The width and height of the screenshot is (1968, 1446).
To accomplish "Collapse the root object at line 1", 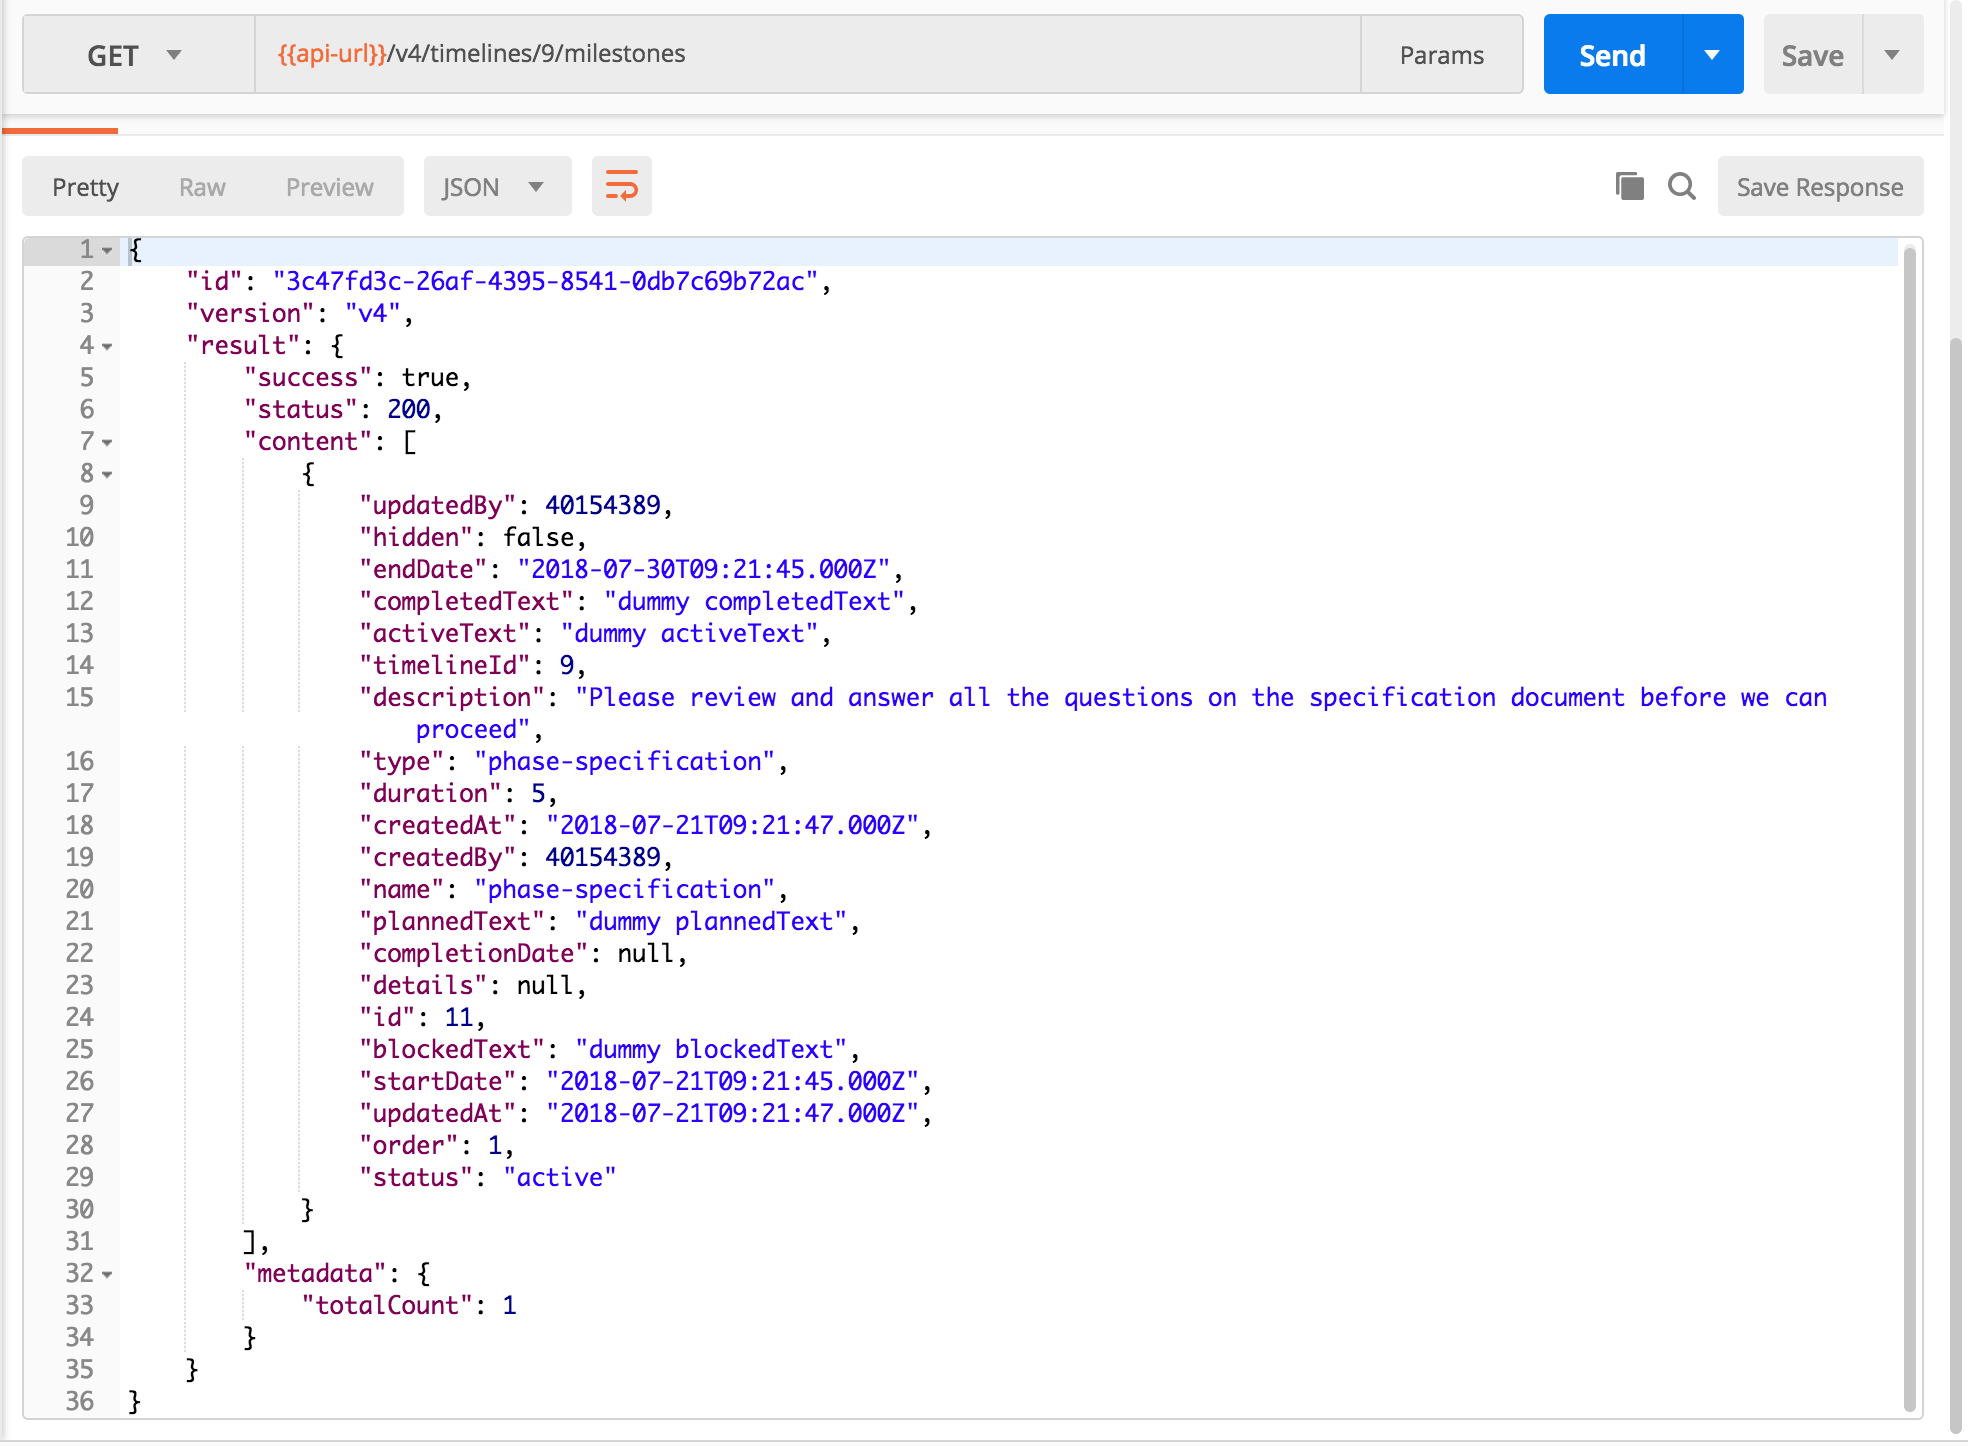I will point(107,251).
